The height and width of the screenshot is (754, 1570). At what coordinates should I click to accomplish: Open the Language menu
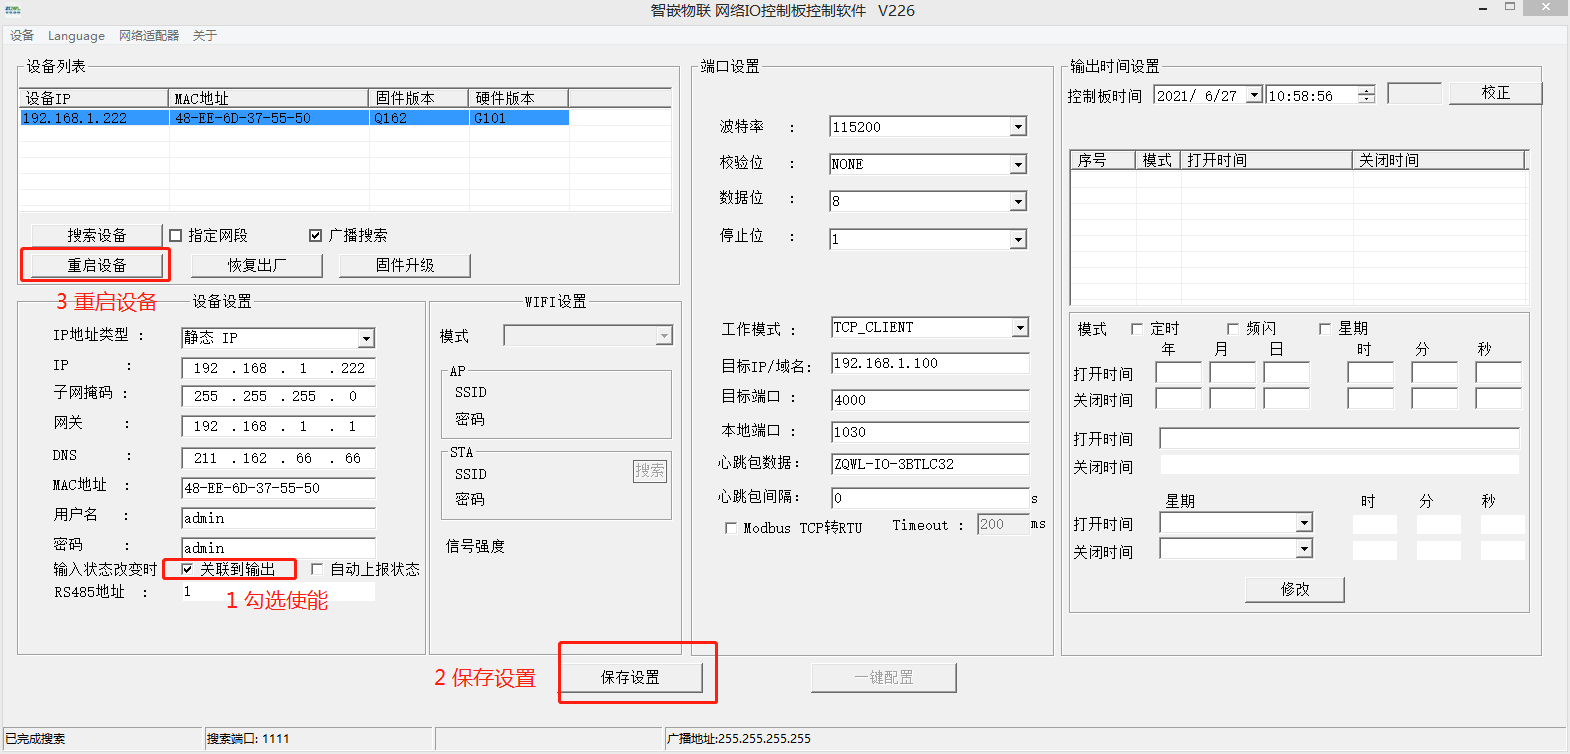[76, 36]
